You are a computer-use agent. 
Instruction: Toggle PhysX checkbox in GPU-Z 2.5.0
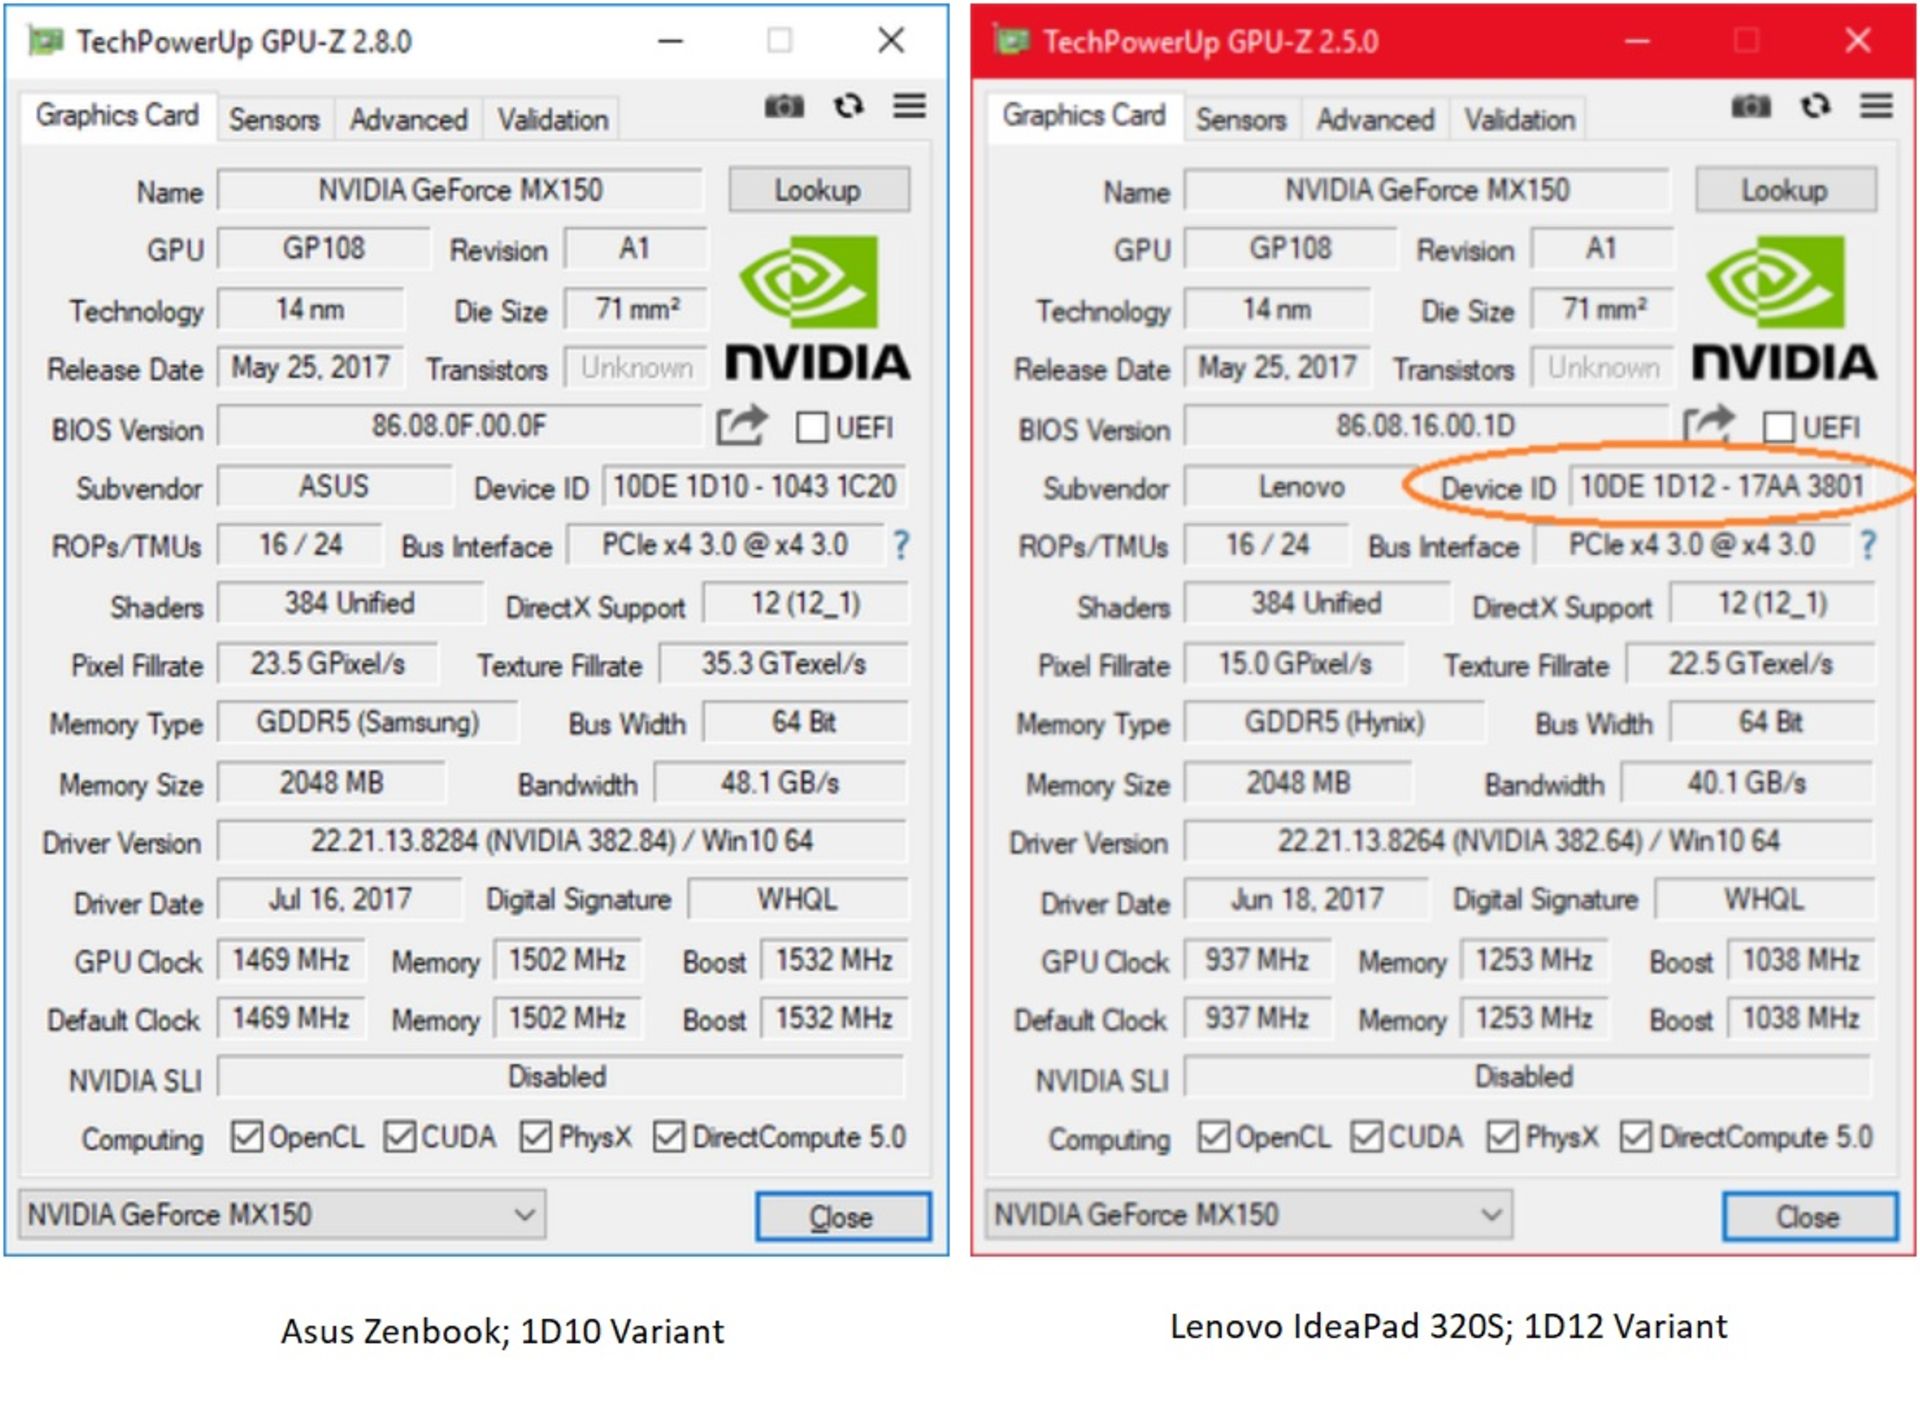tap(1503, 1137)
